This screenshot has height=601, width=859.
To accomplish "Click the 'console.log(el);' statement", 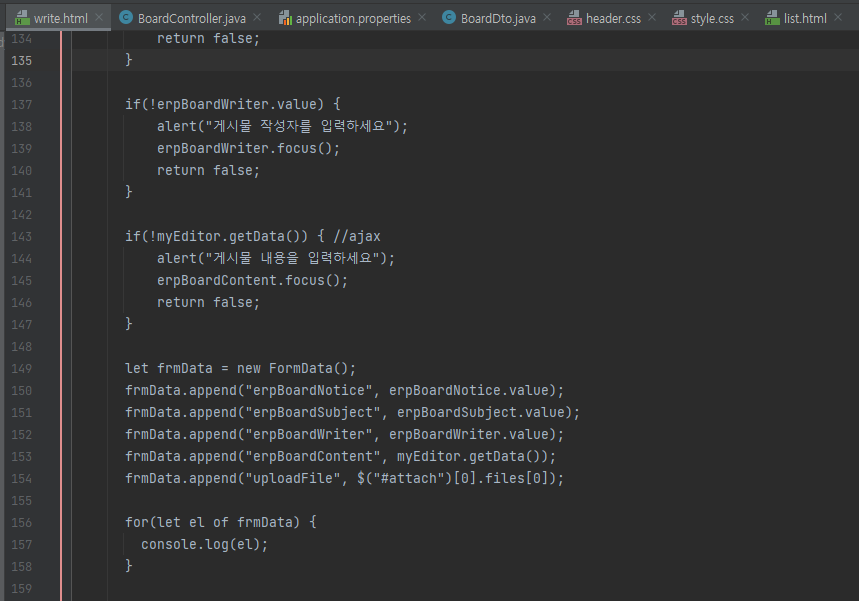I will [204, 544].
